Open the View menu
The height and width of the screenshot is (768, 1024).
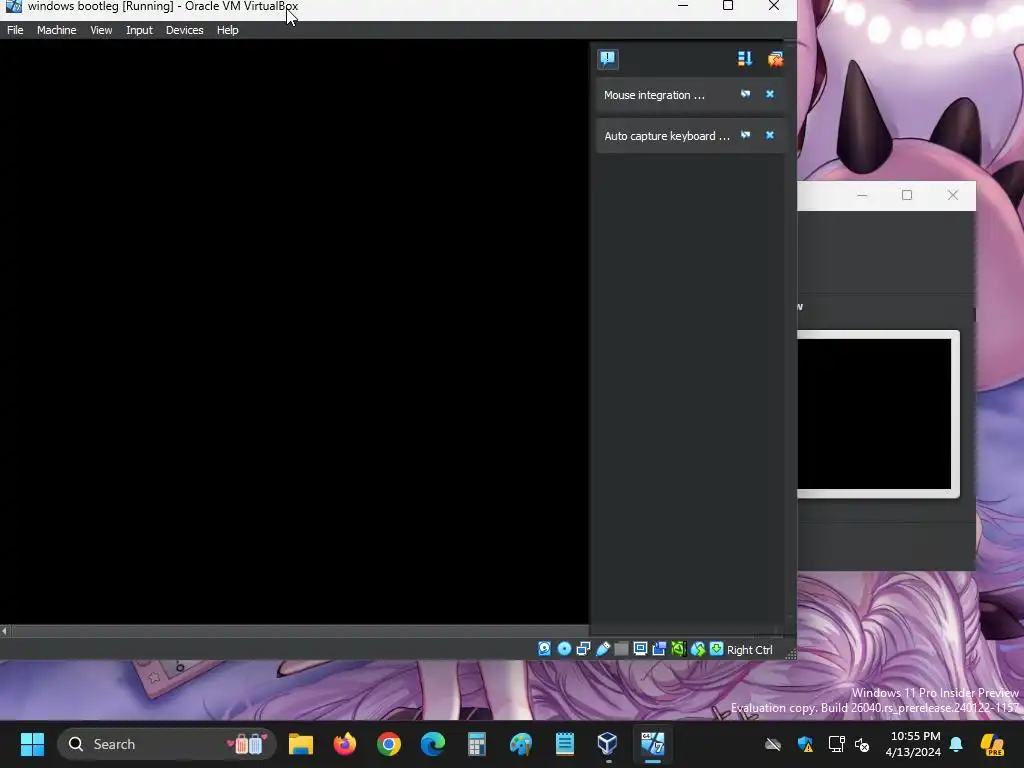101,30
